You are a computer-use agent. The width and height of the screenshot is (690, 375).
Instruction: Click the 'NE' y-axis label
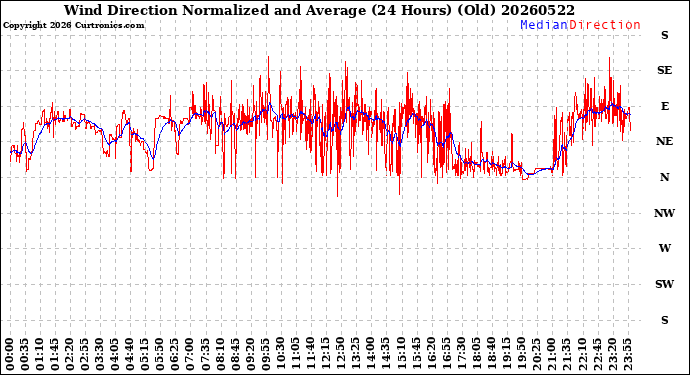pyautogui.click(x=664, y=141)
